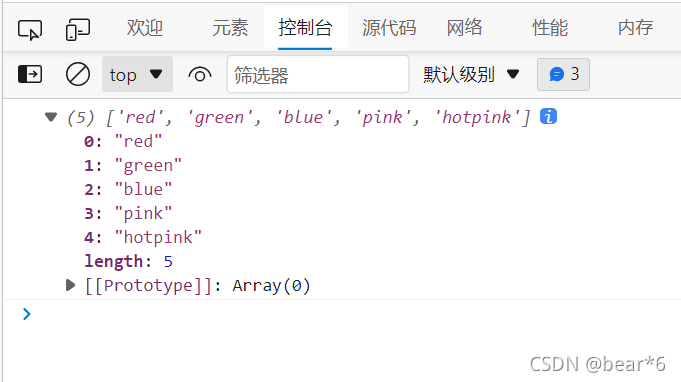The image size is (681, 382).
Task: Open live expression with the eye icon
Action: pos(200,75)
